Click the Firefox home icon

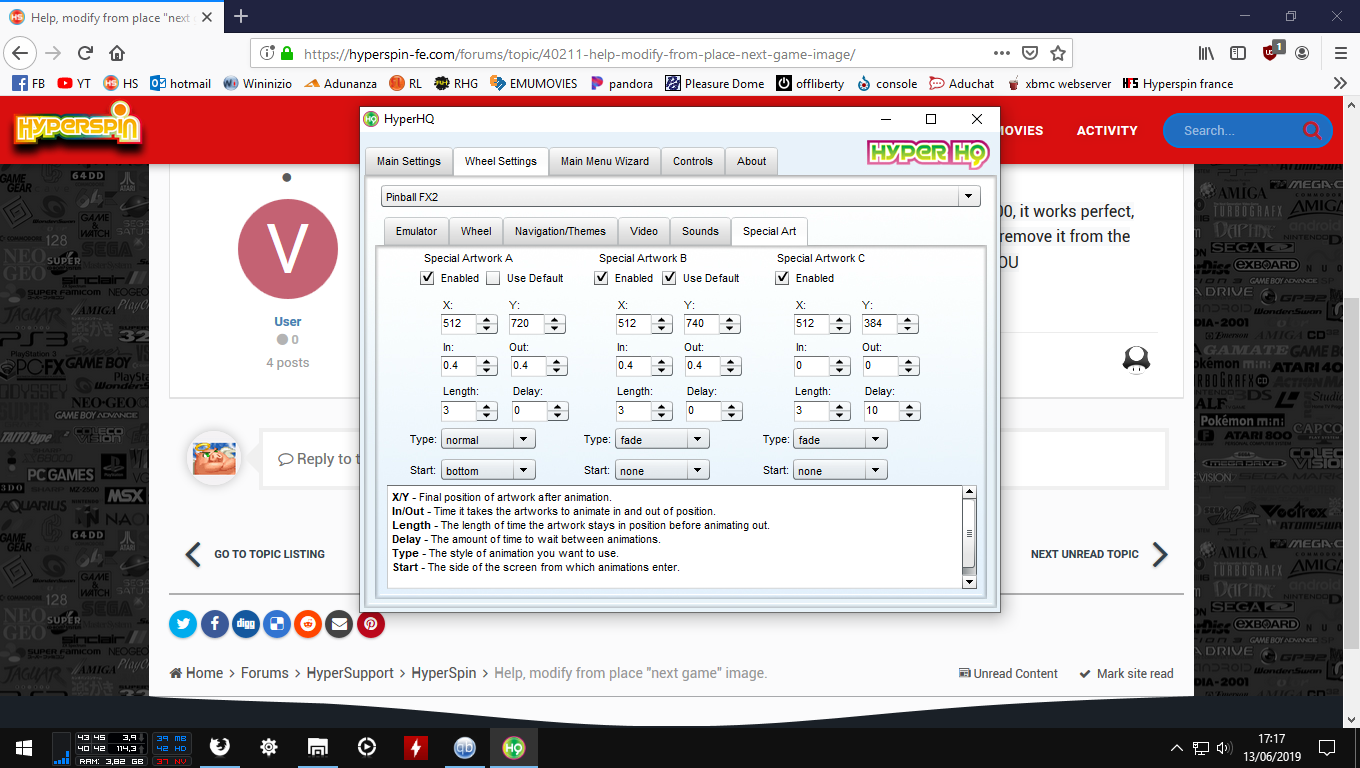(117, 53)
